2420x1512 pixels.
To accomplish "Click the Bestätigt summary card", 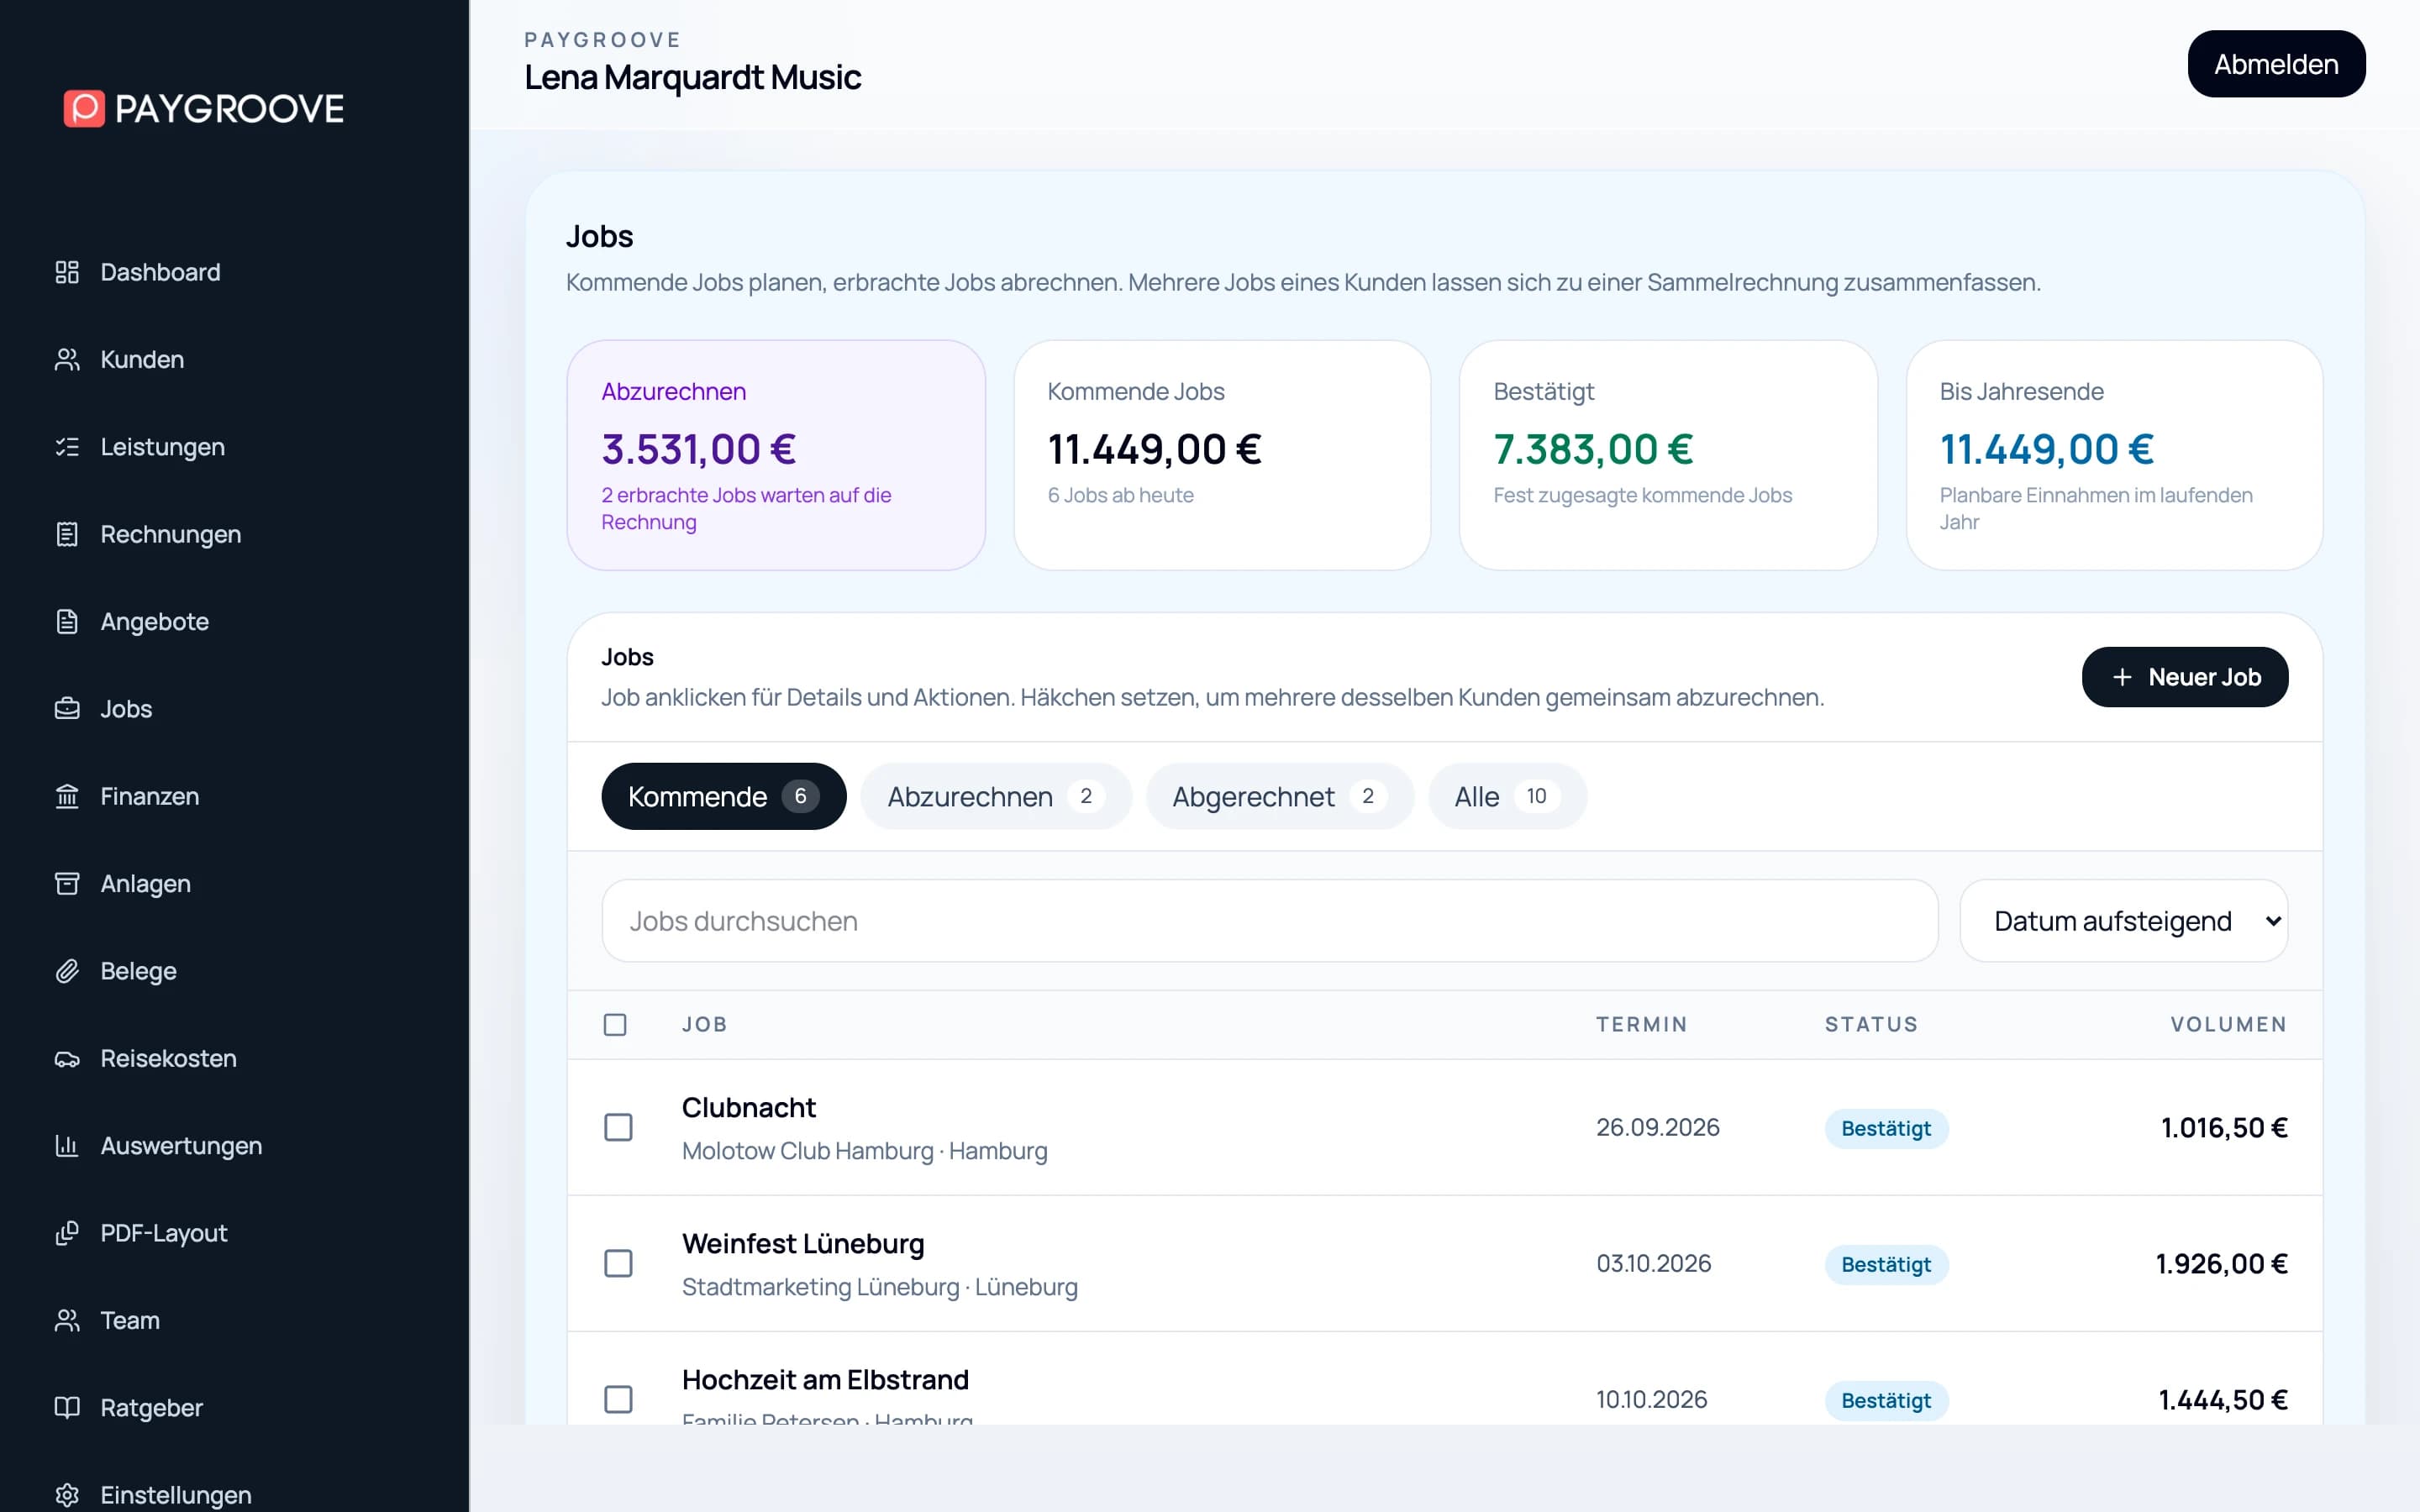I will point(1668,455).
